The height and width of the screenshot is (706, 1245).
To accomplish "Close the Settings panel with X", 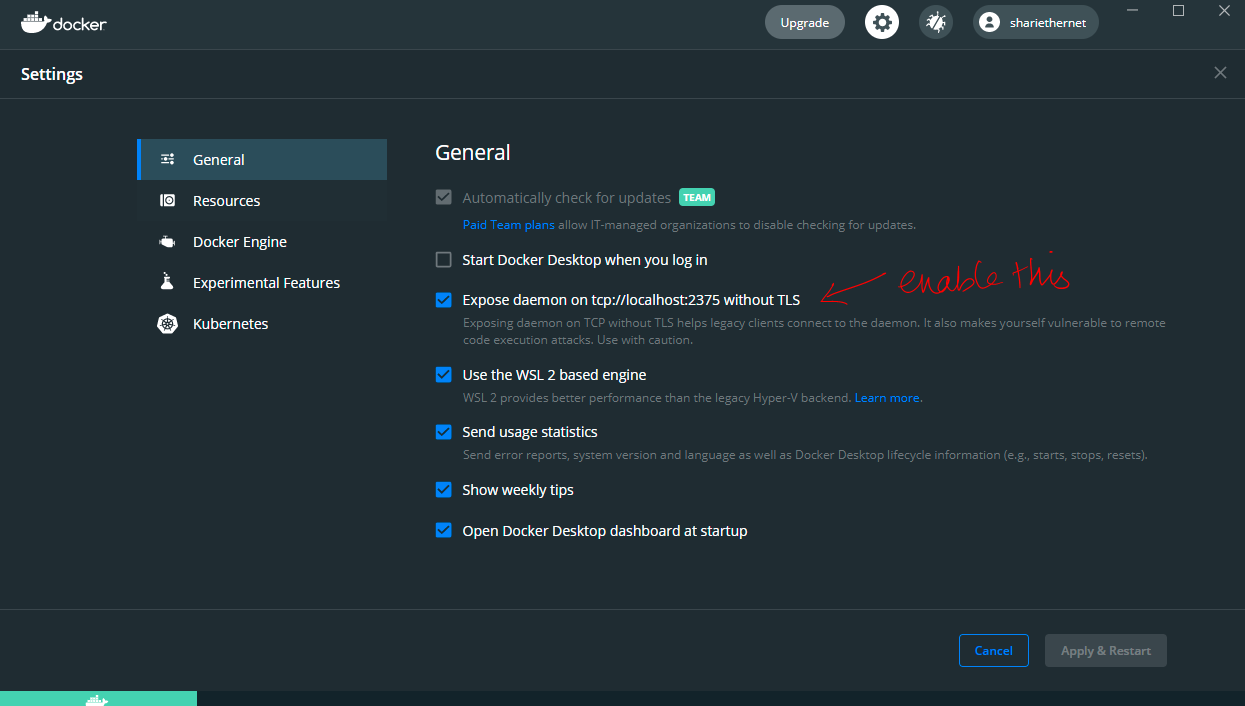I will [1220, 73].
